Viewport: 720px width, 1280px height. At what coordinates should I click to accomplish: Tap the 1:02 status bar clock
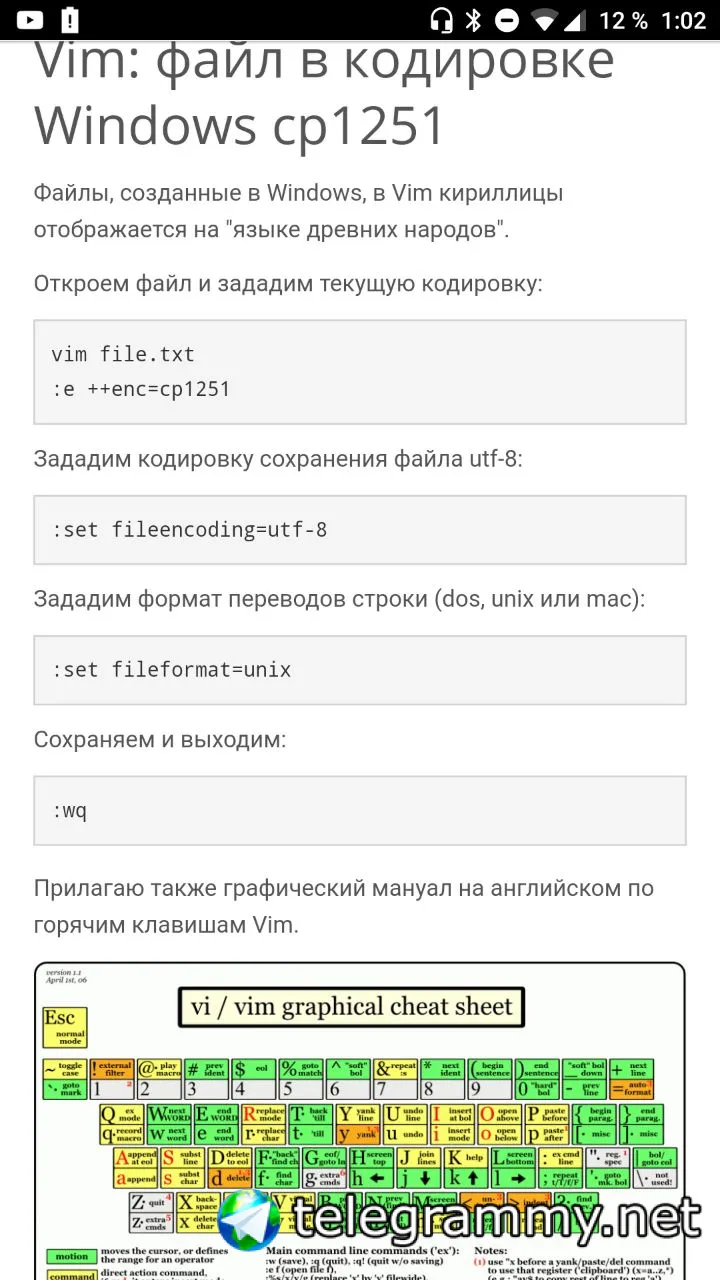tap(684, 20)
